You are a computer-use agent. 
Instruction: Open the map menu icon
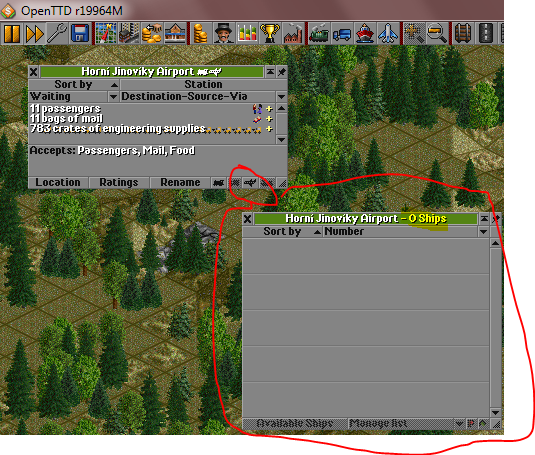point(106,33)
